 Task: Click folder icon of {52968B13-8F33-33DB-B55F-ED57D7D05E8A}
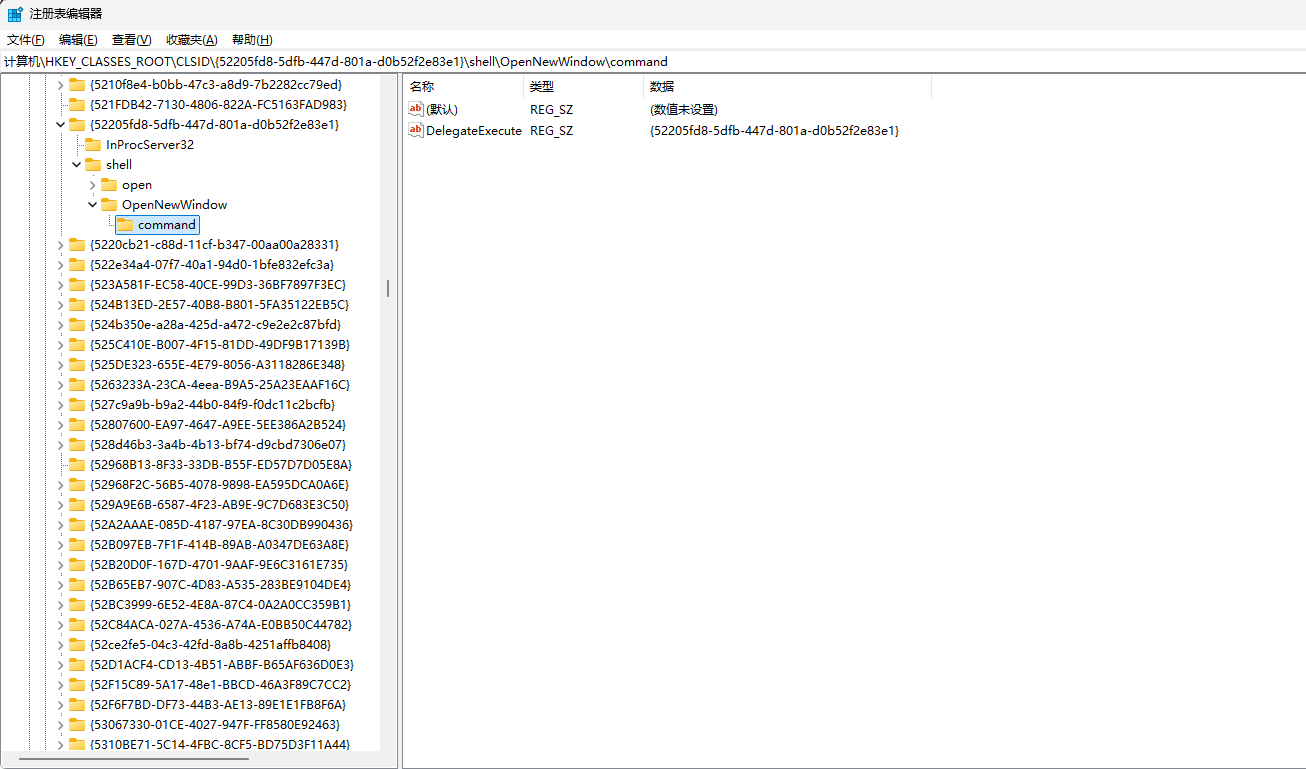(77, 465)
